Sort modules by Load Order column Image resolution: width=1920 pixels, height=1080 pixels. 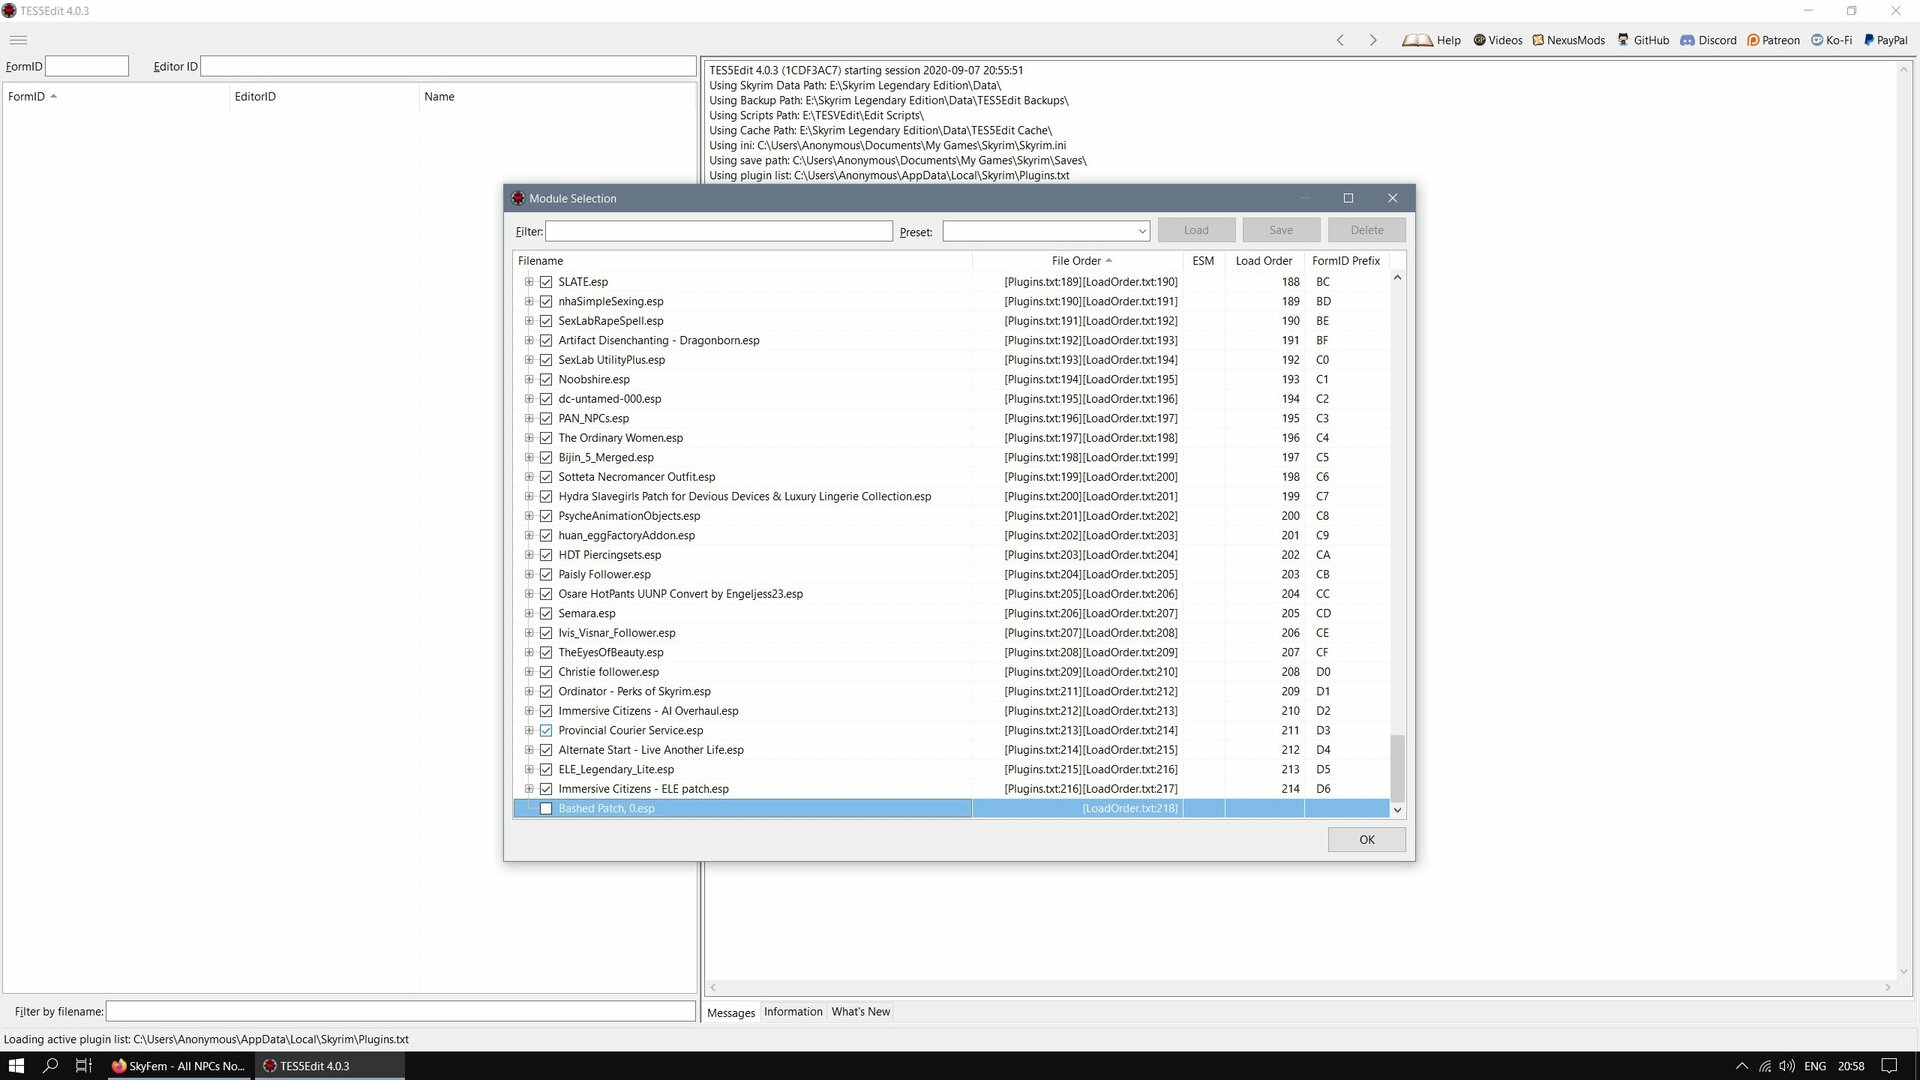coord(1264,261)
